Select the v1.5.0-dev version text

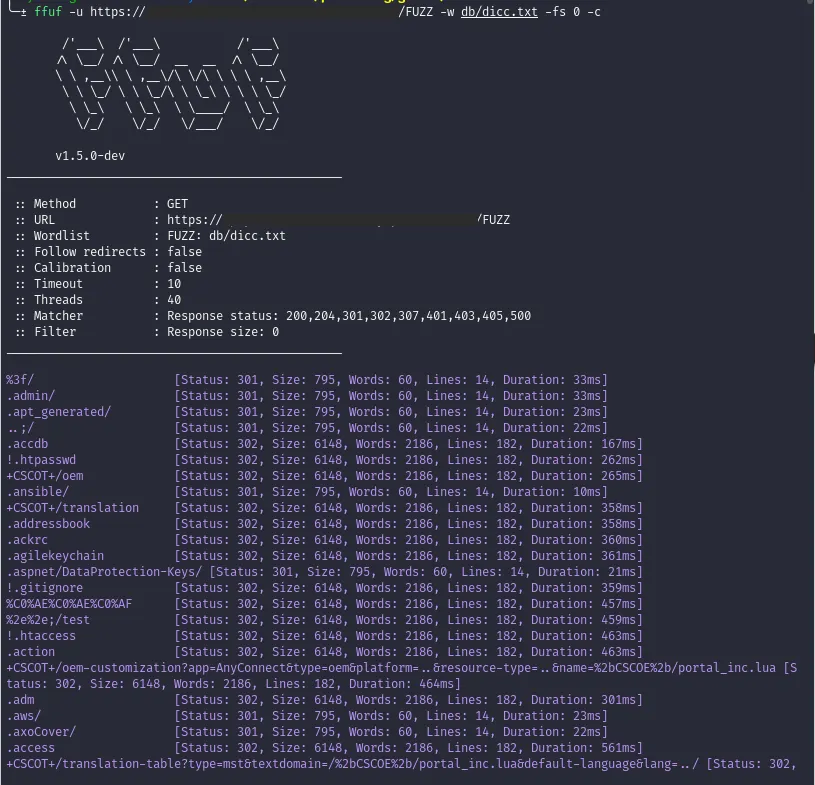click(x=90, y=156)
